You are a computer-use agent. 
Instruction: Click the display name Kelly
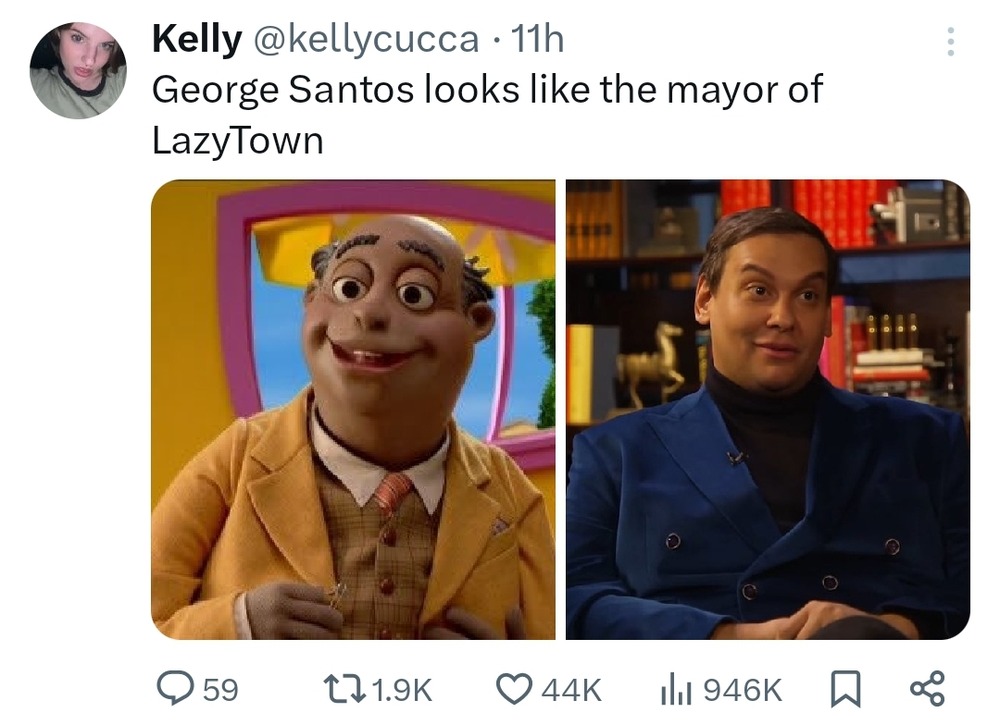click(x=196, y=39)
